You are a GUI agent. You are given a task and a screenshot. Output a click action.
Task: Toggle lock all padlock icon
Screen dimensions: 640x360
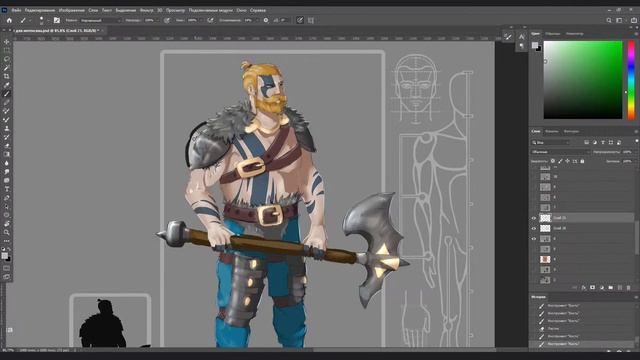[582, 161]
